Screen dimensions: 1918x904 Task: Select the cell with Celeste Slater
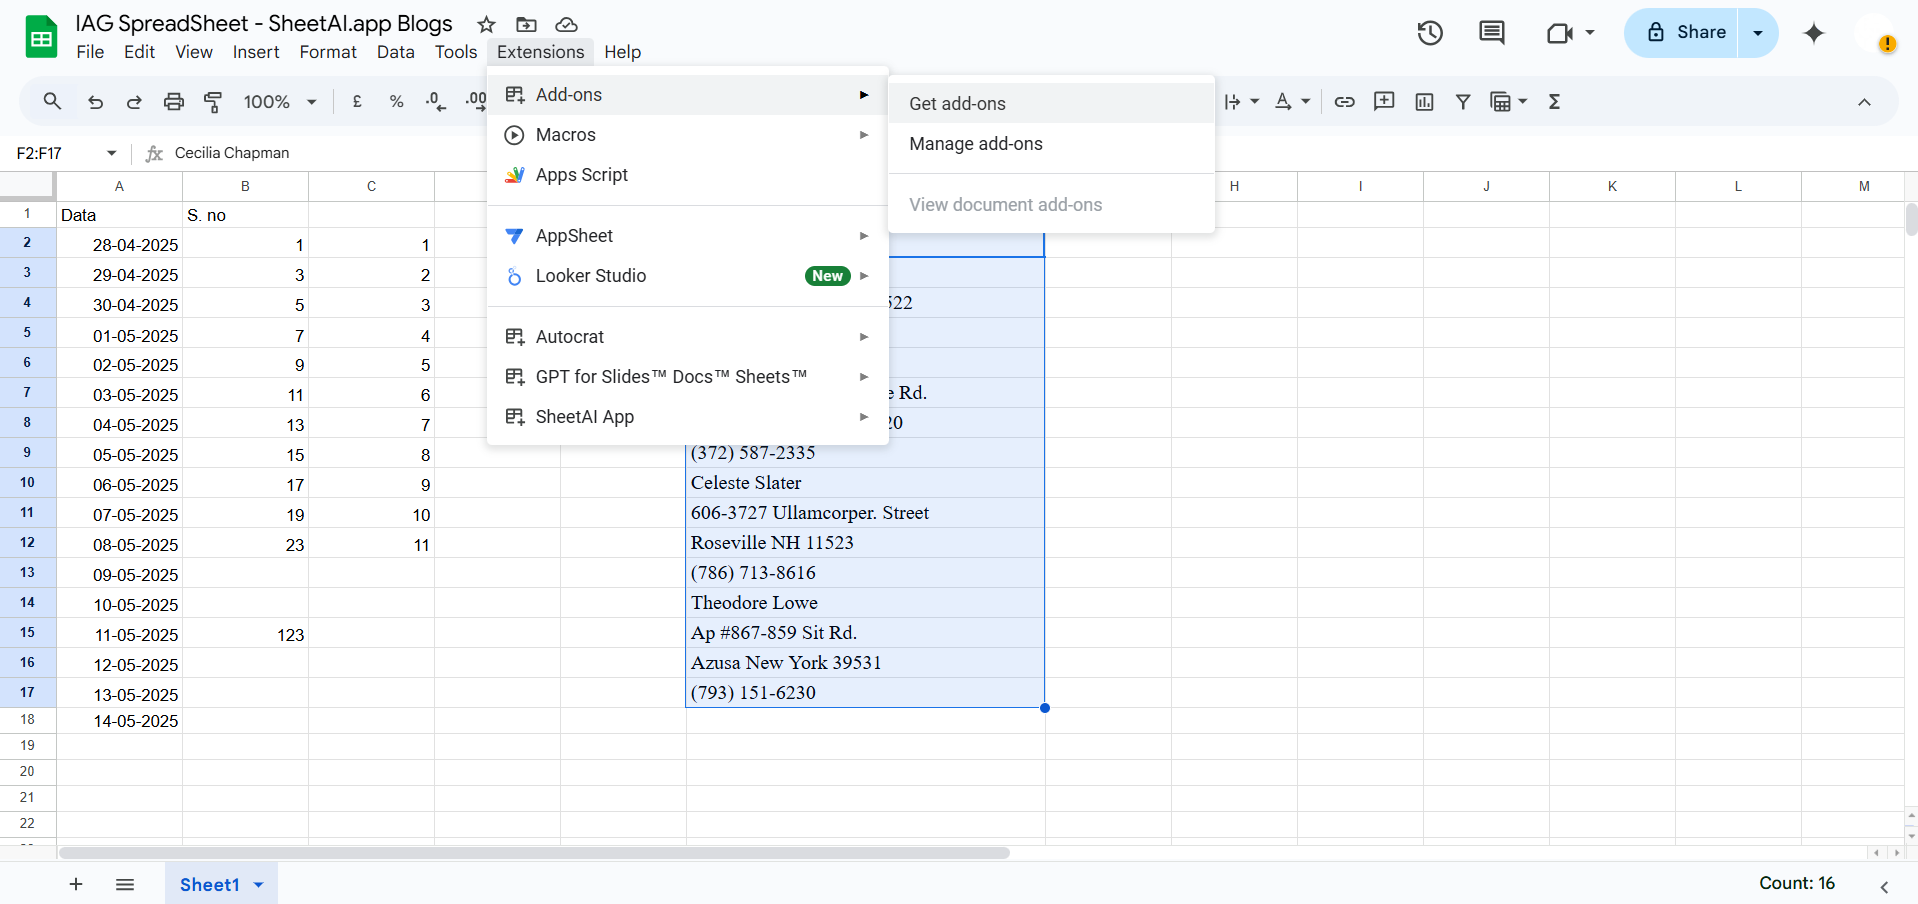[865, 483]
